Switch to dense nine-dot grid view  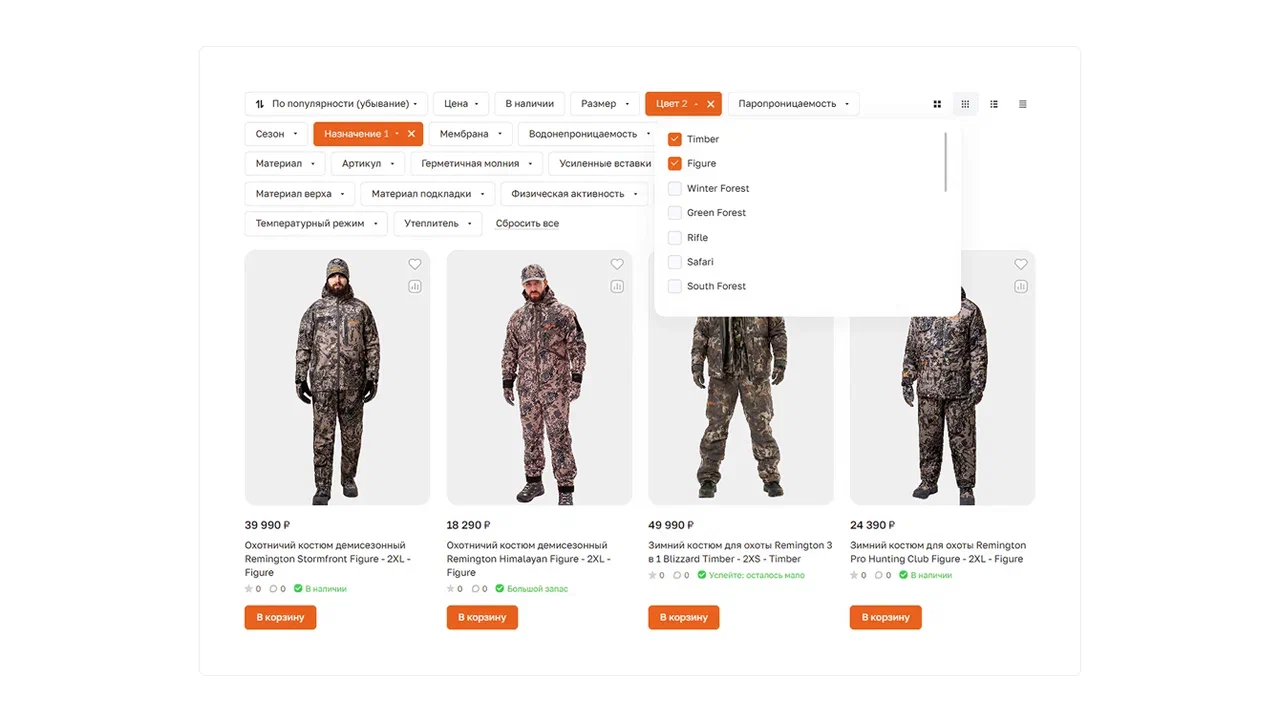[965, 104]
